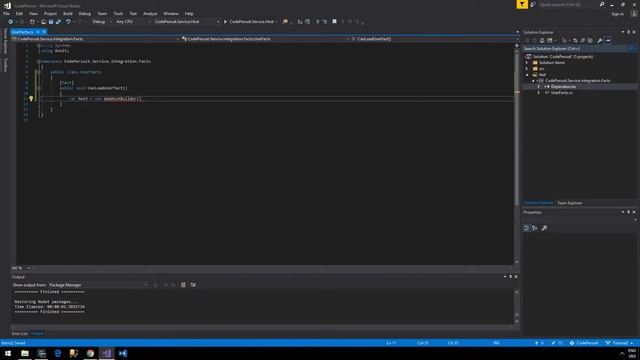Click the Property Pages wrench in Properties
This screenshot has width=640, height=360.
click(544, 228)
